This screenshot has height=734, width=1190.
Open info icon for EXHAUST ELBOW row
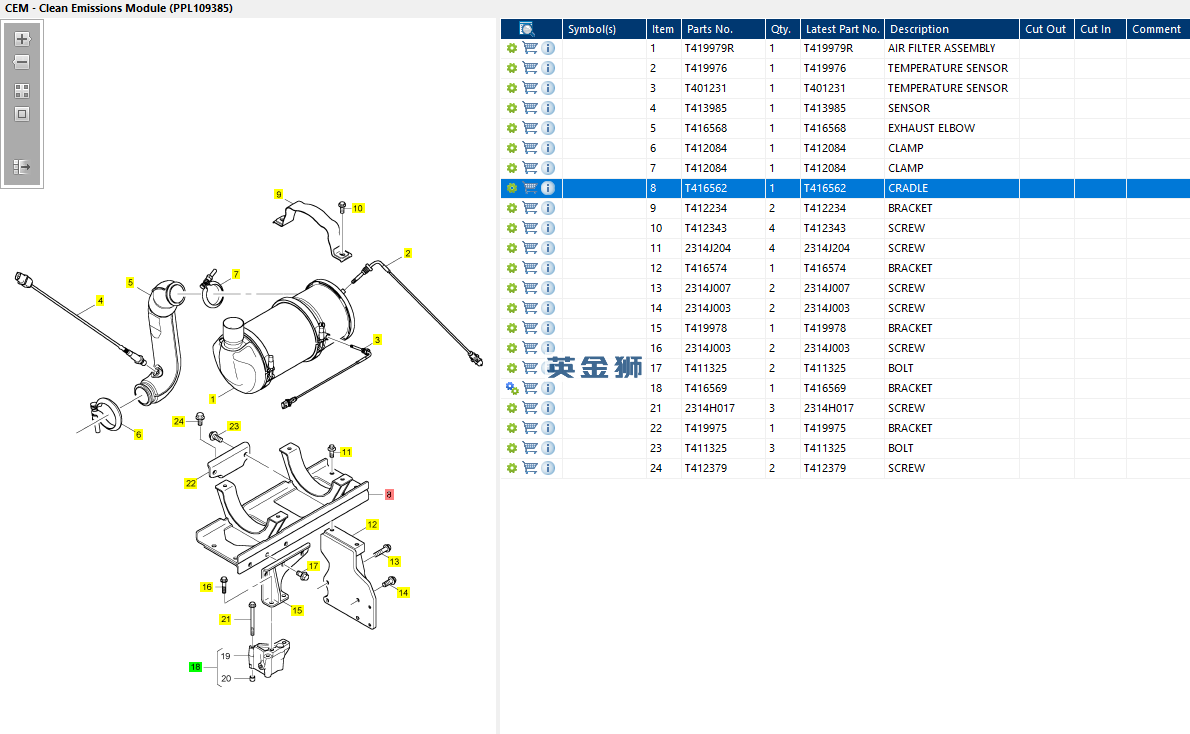548,128
